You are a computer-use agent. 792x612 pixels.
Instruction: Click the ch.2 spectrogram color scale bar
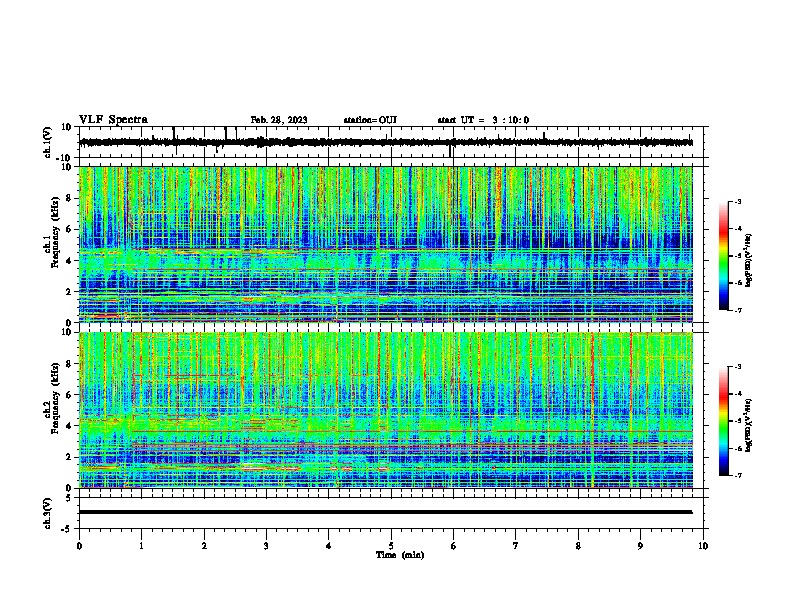click(x=723, y=421)
